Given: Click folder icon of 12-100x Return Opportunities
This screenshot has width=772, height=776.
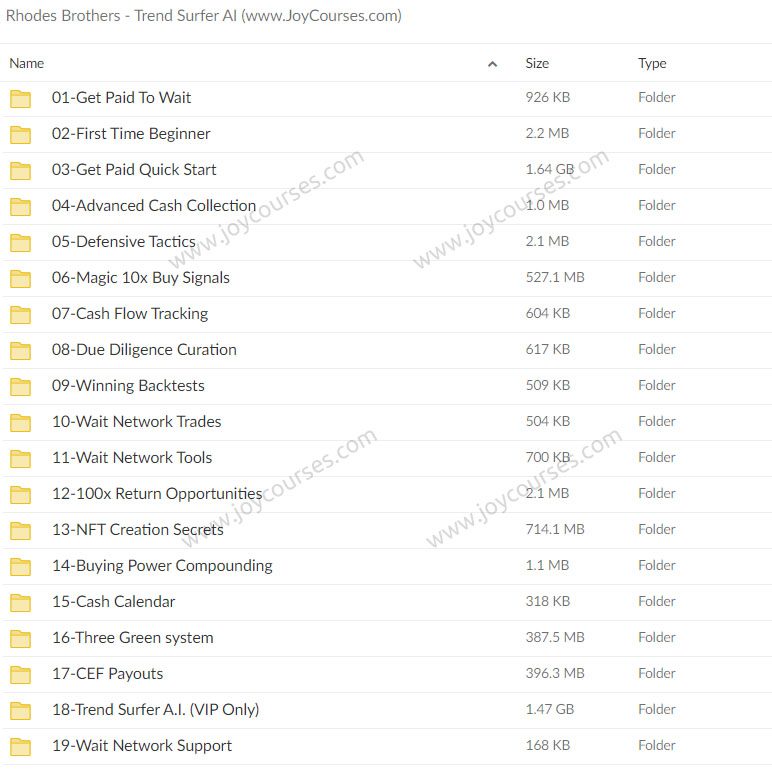Looking at the screenshot, I should [20, 495].
